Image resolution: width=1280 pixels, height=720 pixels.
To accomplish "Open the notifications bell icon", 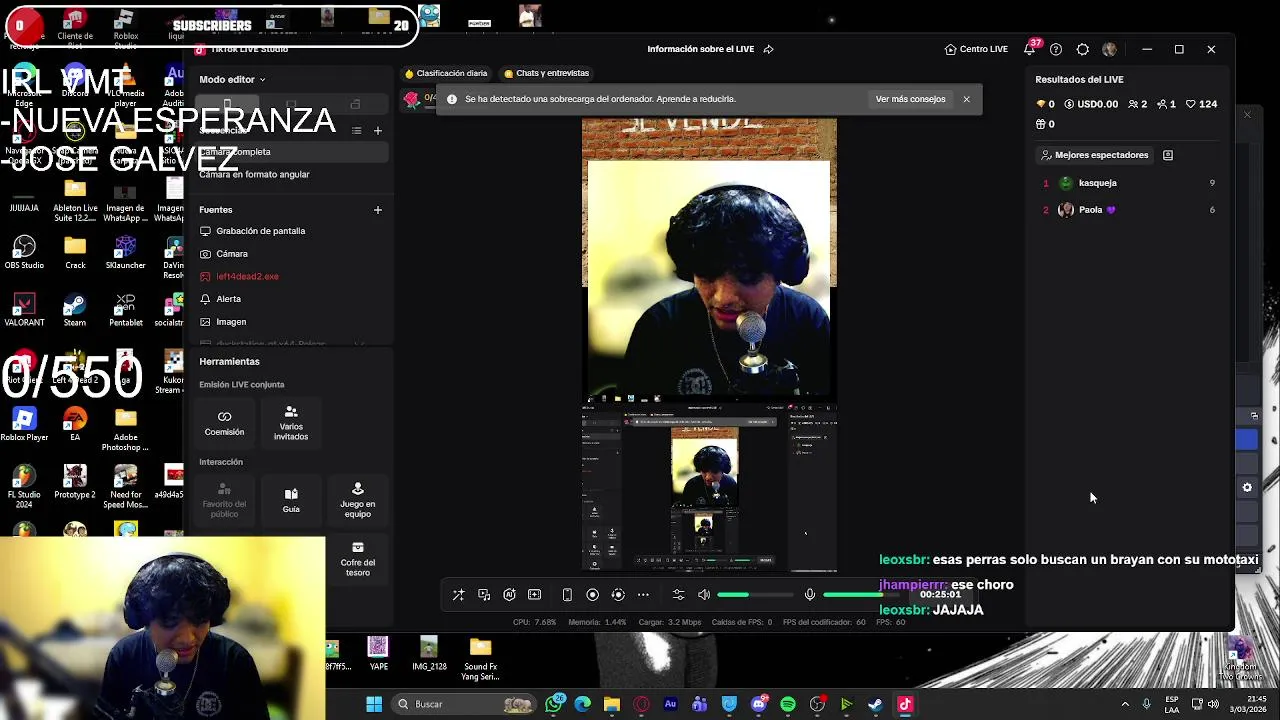I will 1029,49.
